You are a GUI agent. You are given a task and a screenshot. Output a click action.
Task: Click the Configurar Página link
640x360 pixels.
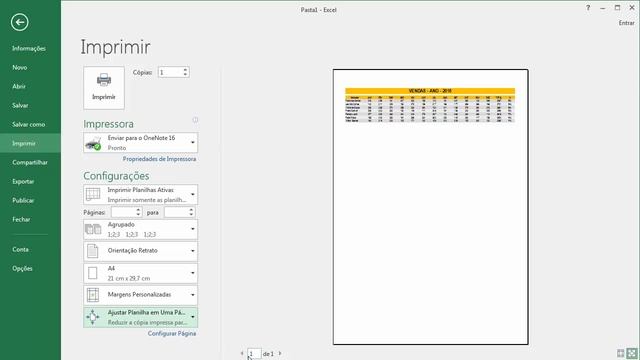click(172, 333)
